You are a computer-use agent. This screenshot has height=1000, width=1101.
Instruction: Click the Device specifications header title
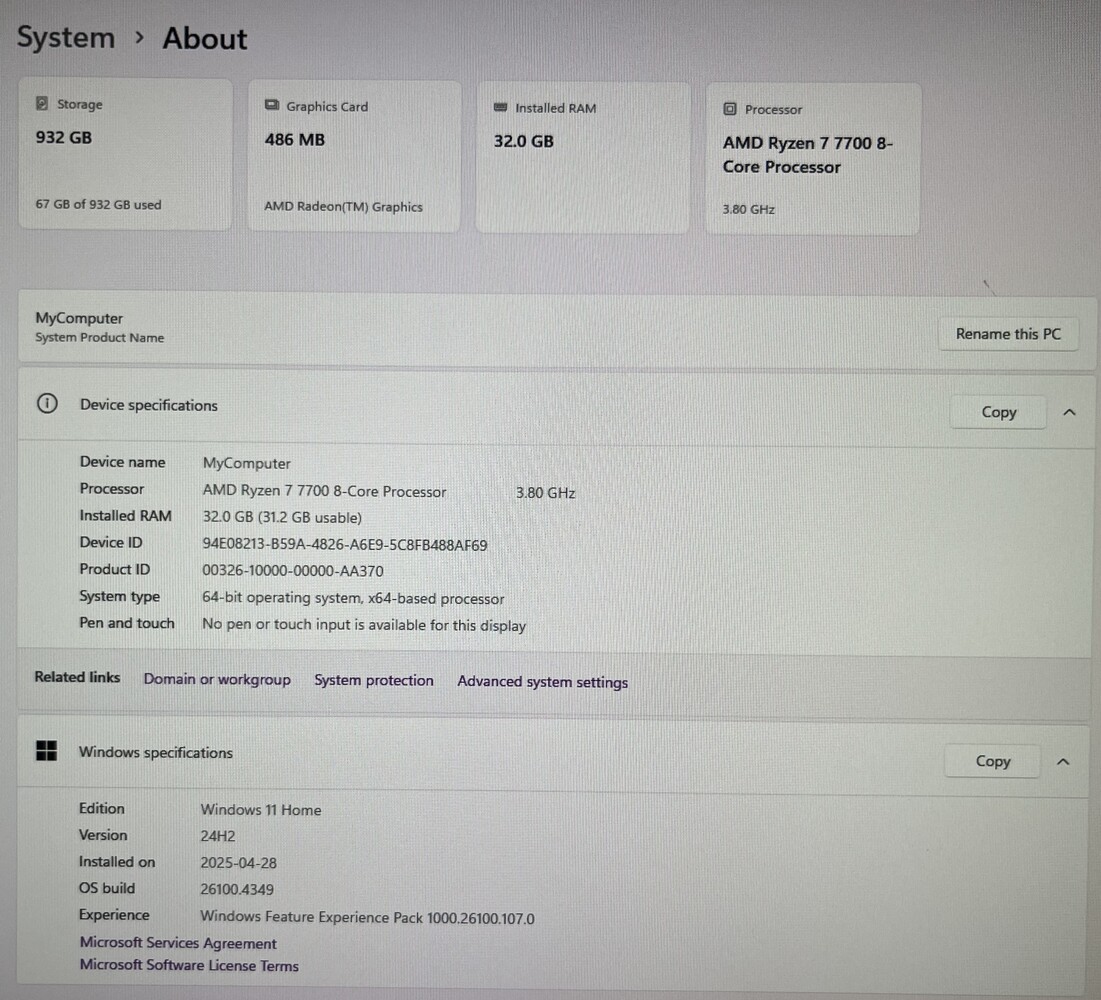[149, 405]
